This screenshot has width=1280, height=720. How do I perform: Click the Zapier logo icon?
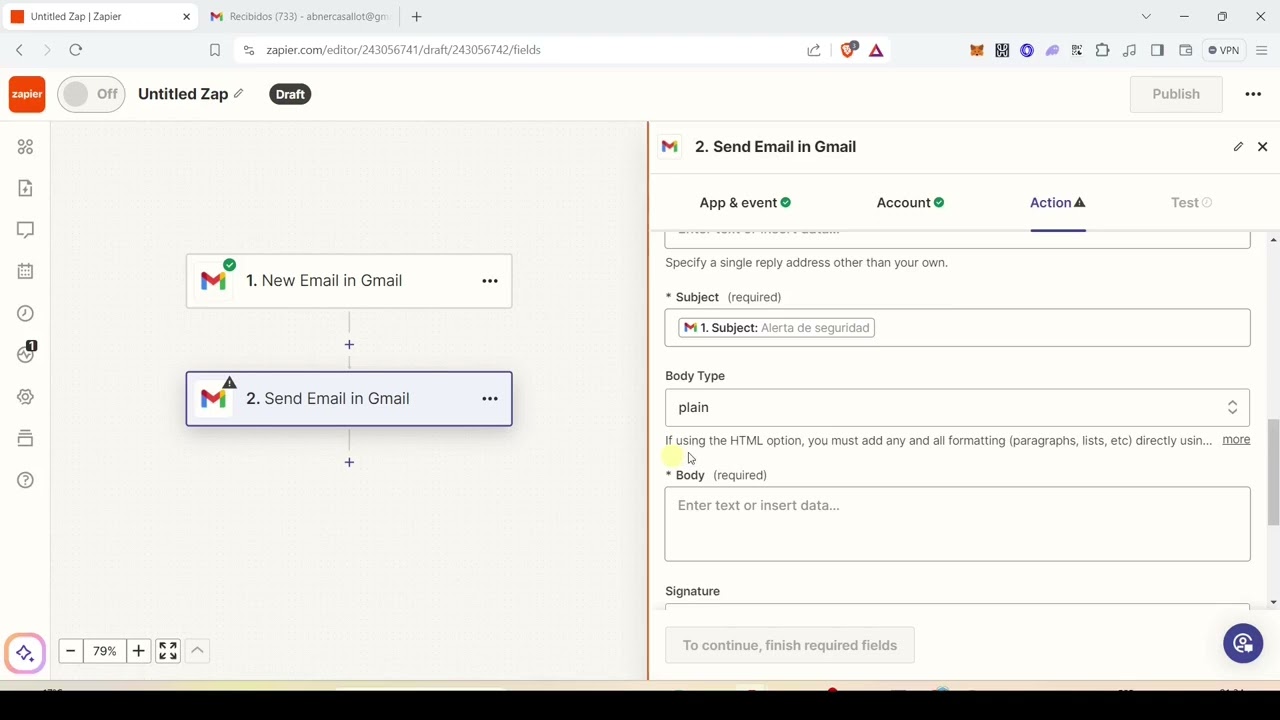(27, 94)
